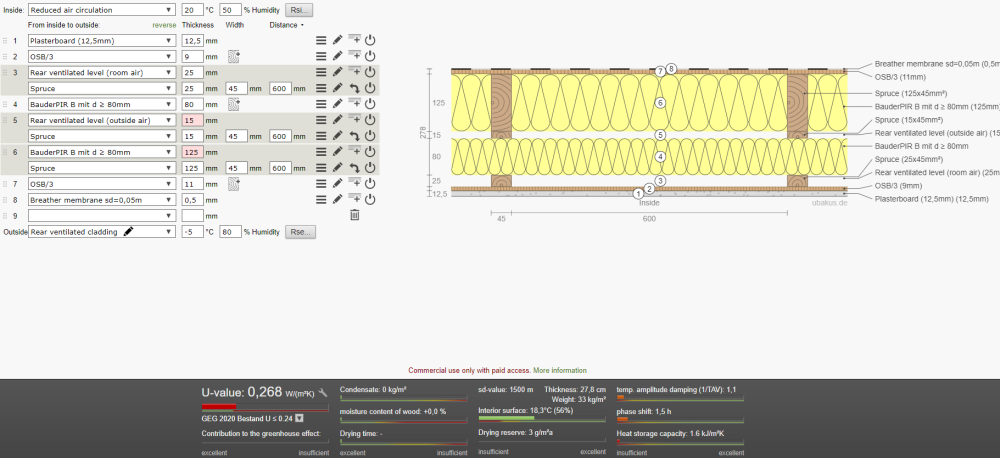Click the phase shift rating bar
This screenshot has height=458, width=1000.
coord(680,420)
